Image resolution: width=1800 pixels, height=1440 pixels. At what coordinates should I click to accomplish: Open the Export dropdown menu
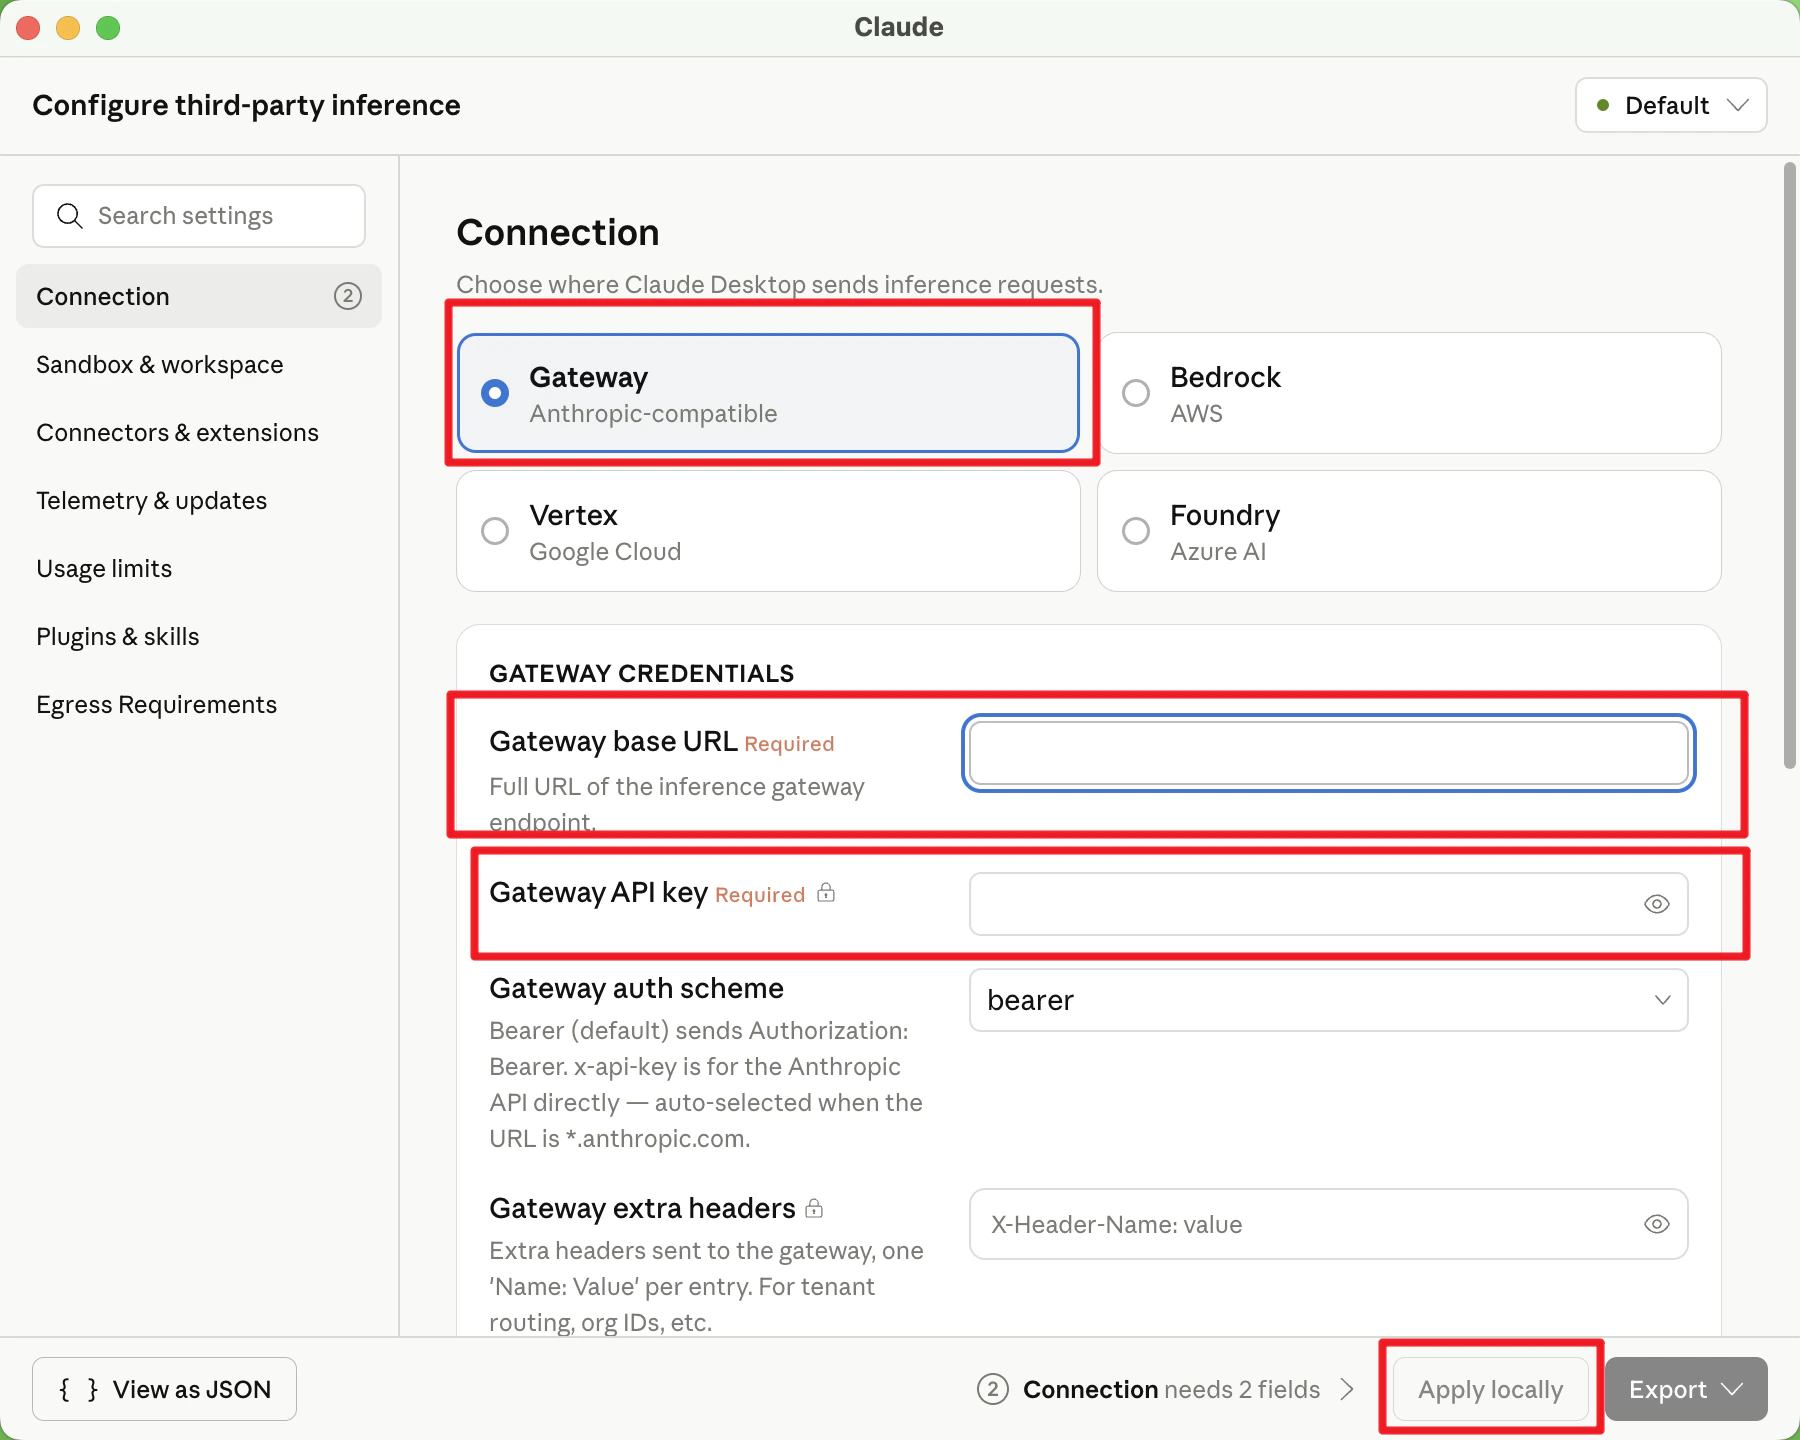point(1686,1389)
